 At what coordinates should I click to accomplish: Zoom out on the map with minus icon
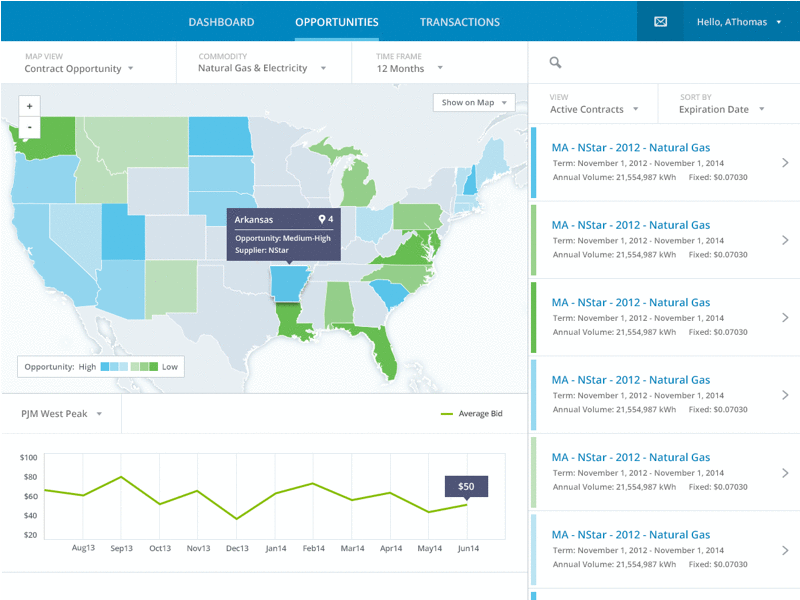(29, 126)
